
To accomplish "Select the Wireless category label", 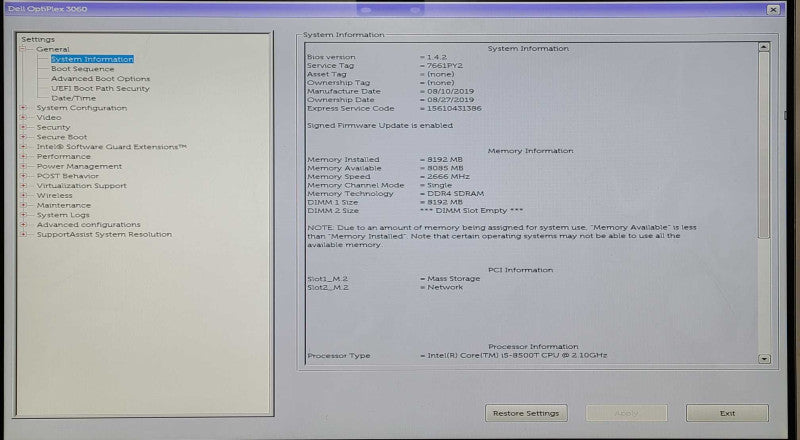I will point(54,195).
